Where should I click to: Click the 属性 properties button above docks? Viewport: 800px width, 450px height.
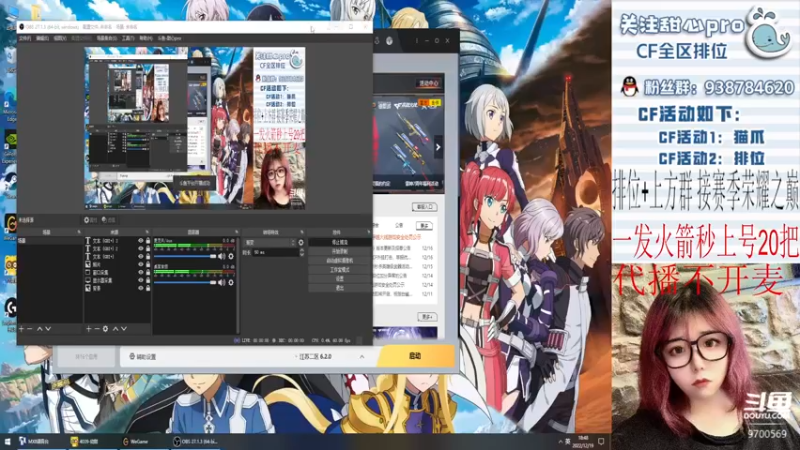pos(90,220)
